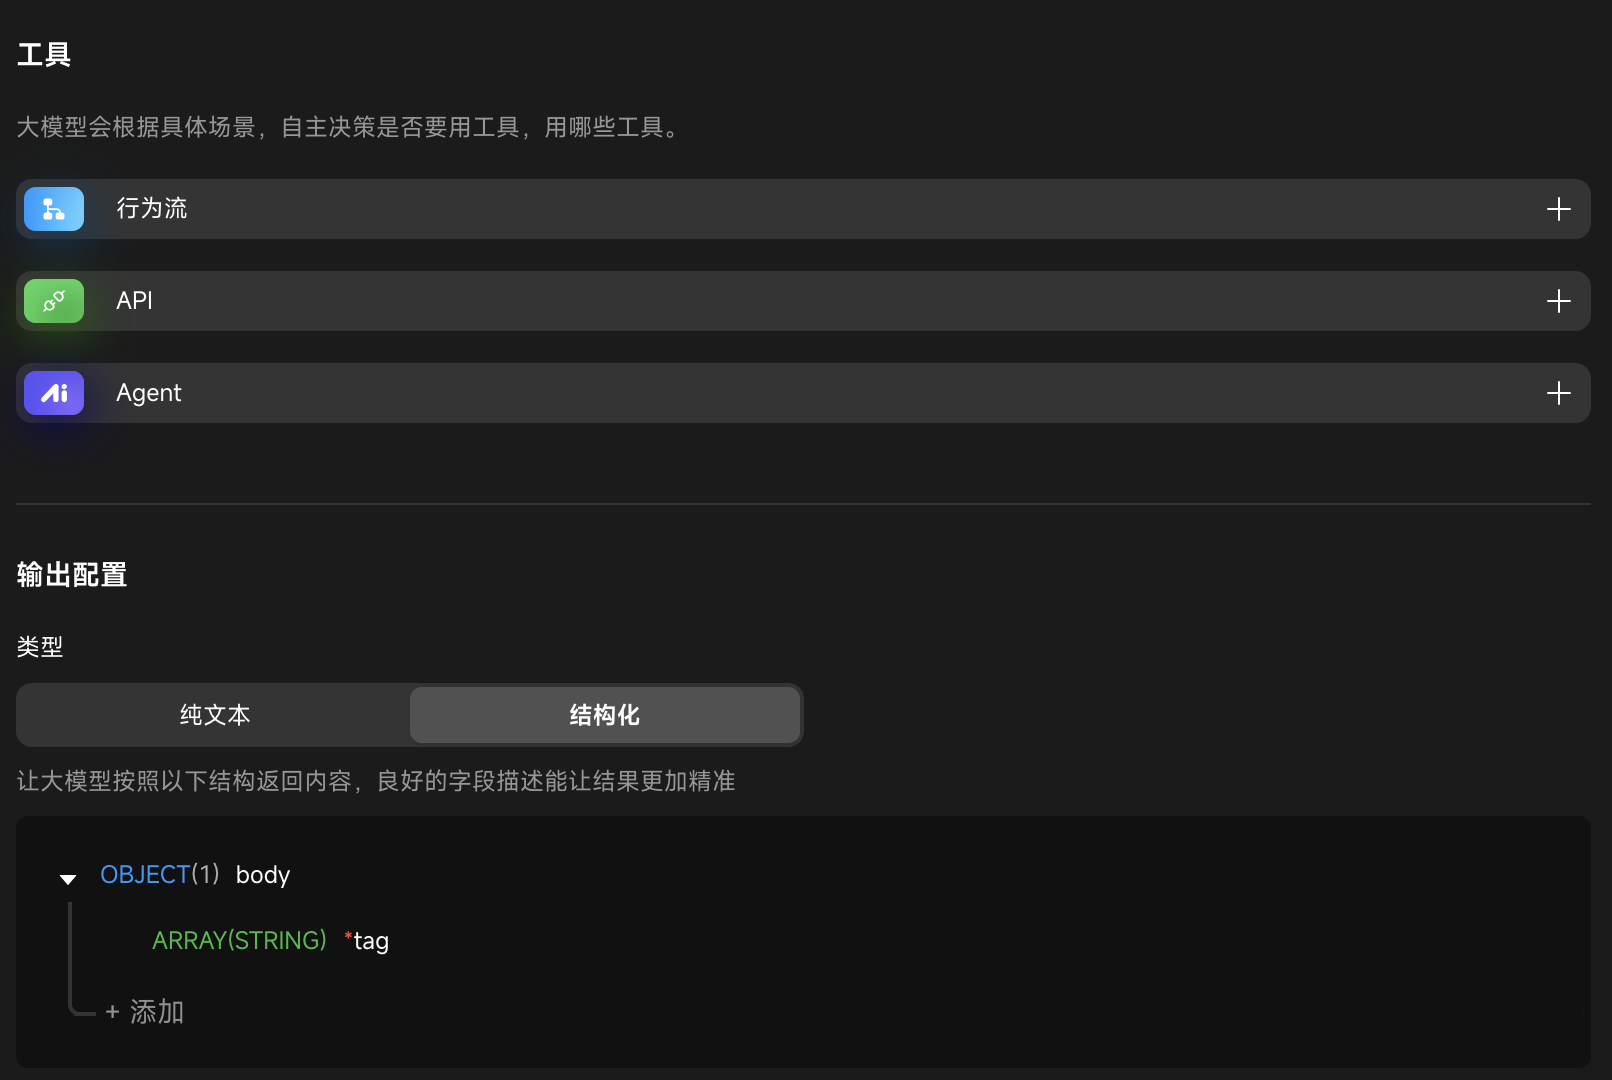The height and width of the screenshot is (1080, 1612).
Task: Click the green API link icon
Action: (54, 301)
